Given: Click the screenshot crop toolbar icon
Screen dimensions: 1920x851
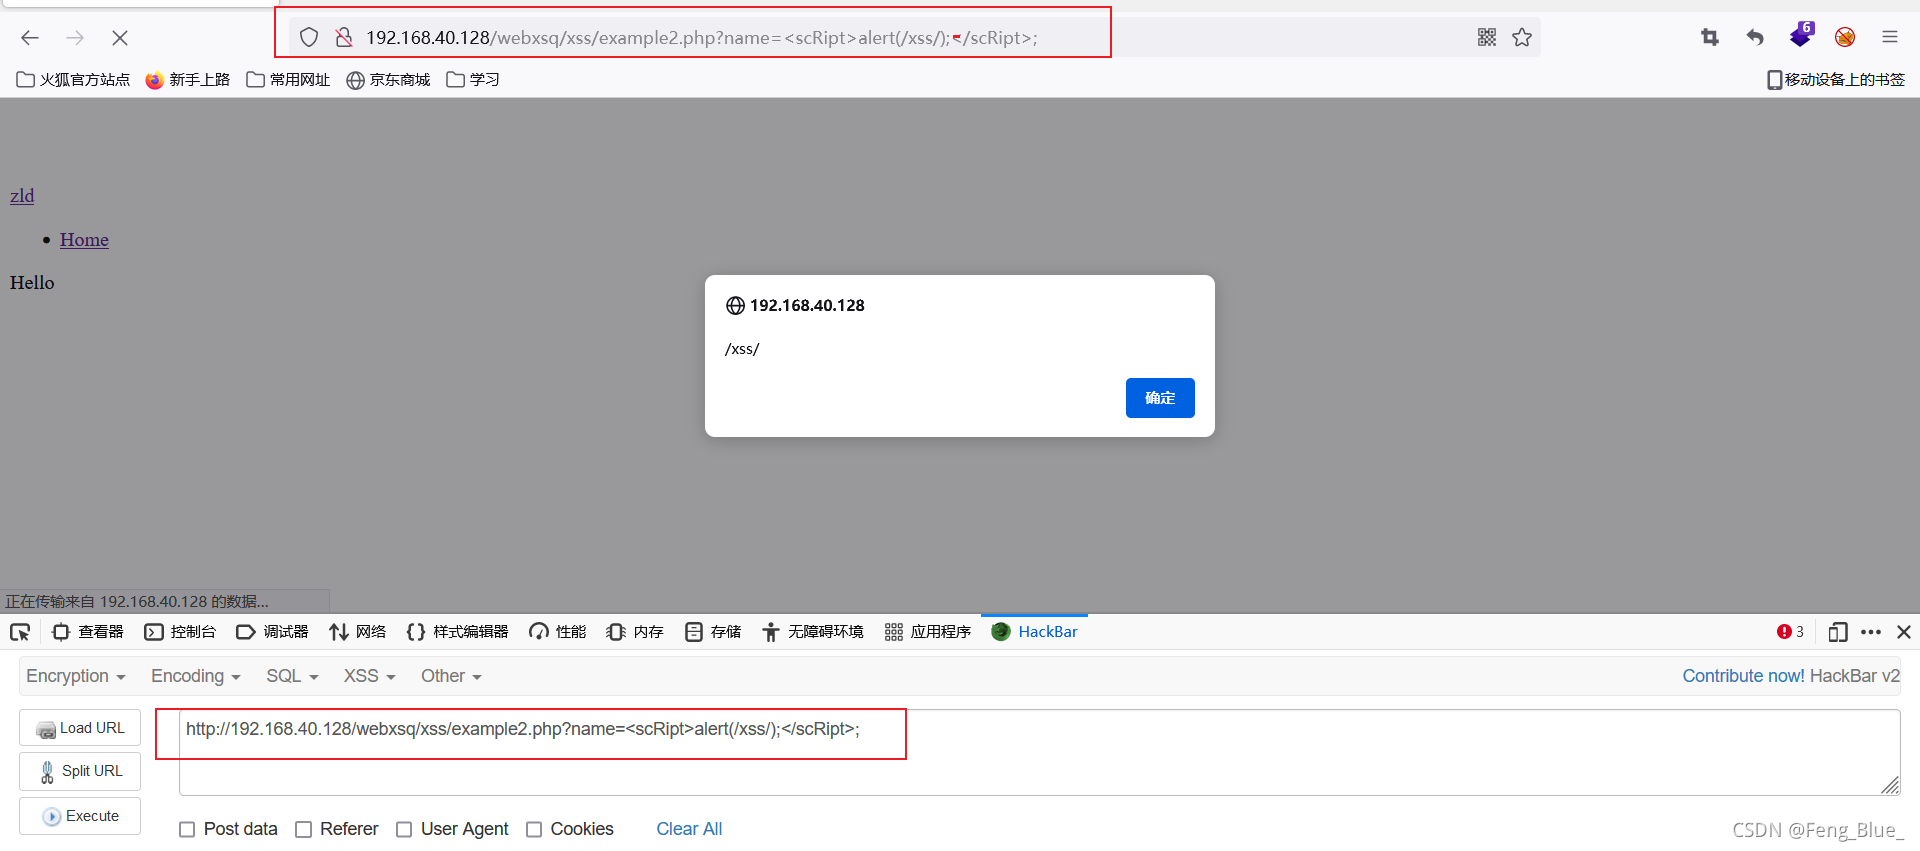Looking at the screenshot, I should click(1710, 37).
